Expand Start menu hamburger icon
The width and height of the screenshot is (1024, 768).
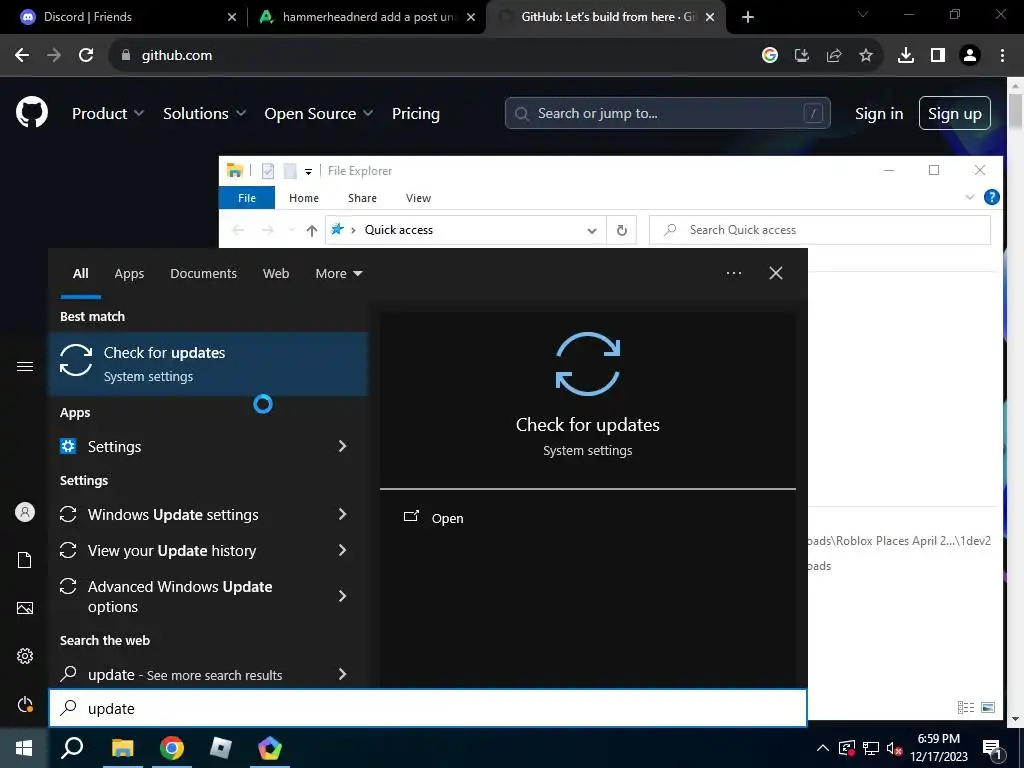[25, 366]
